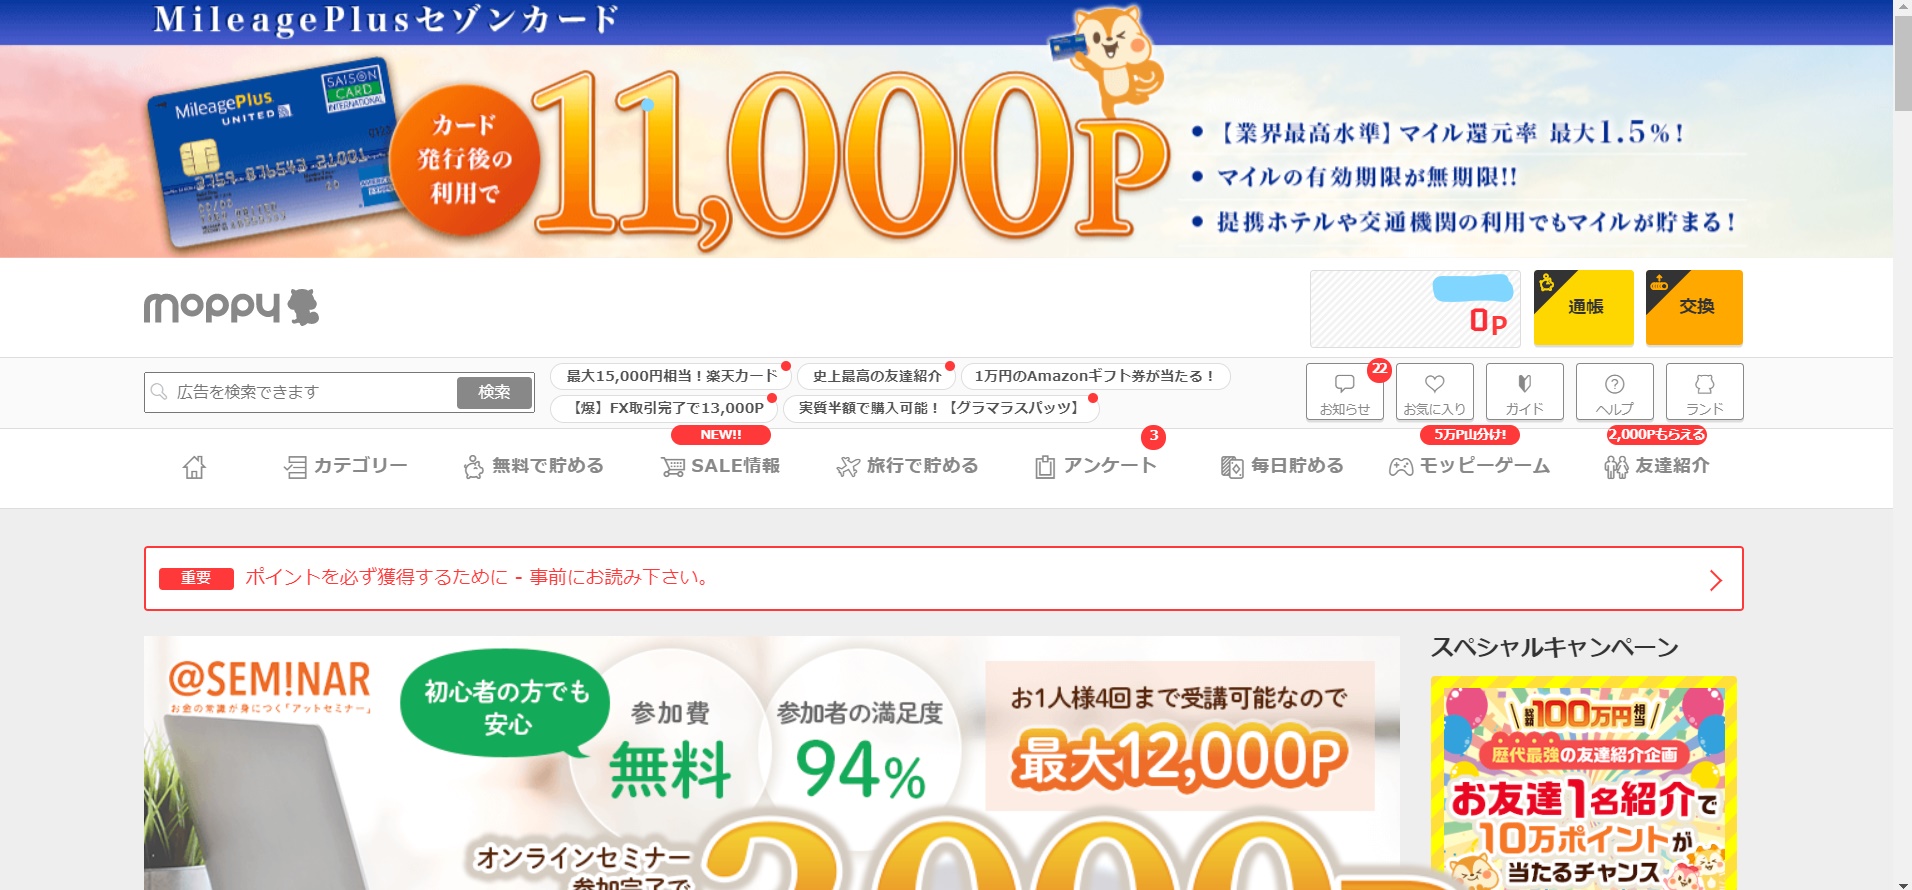The width and height of the screenshot is (1912, 890).
Task: Click the 検索 search button
Action: coord(494,392)
